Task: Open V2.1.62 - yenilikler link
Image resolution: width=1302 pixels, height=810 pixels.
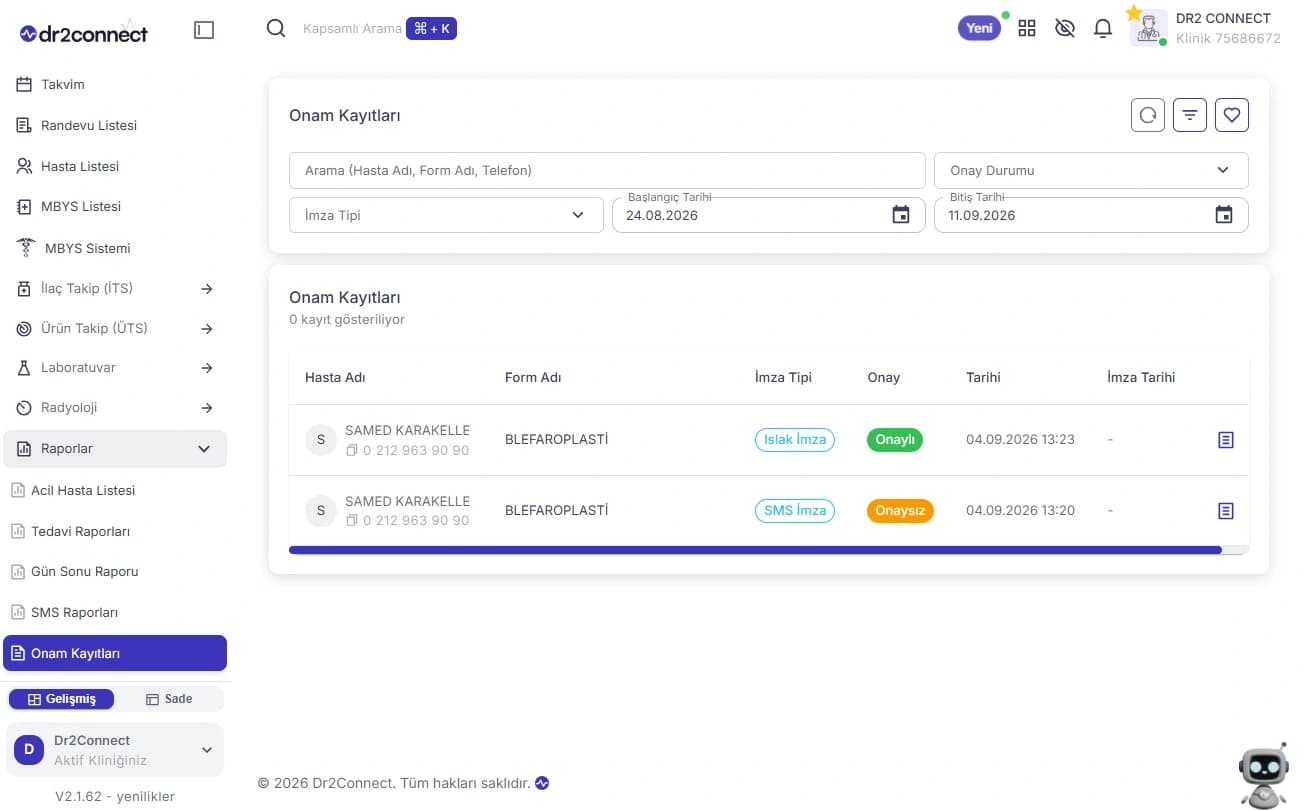Action: (x=115, y=797)
